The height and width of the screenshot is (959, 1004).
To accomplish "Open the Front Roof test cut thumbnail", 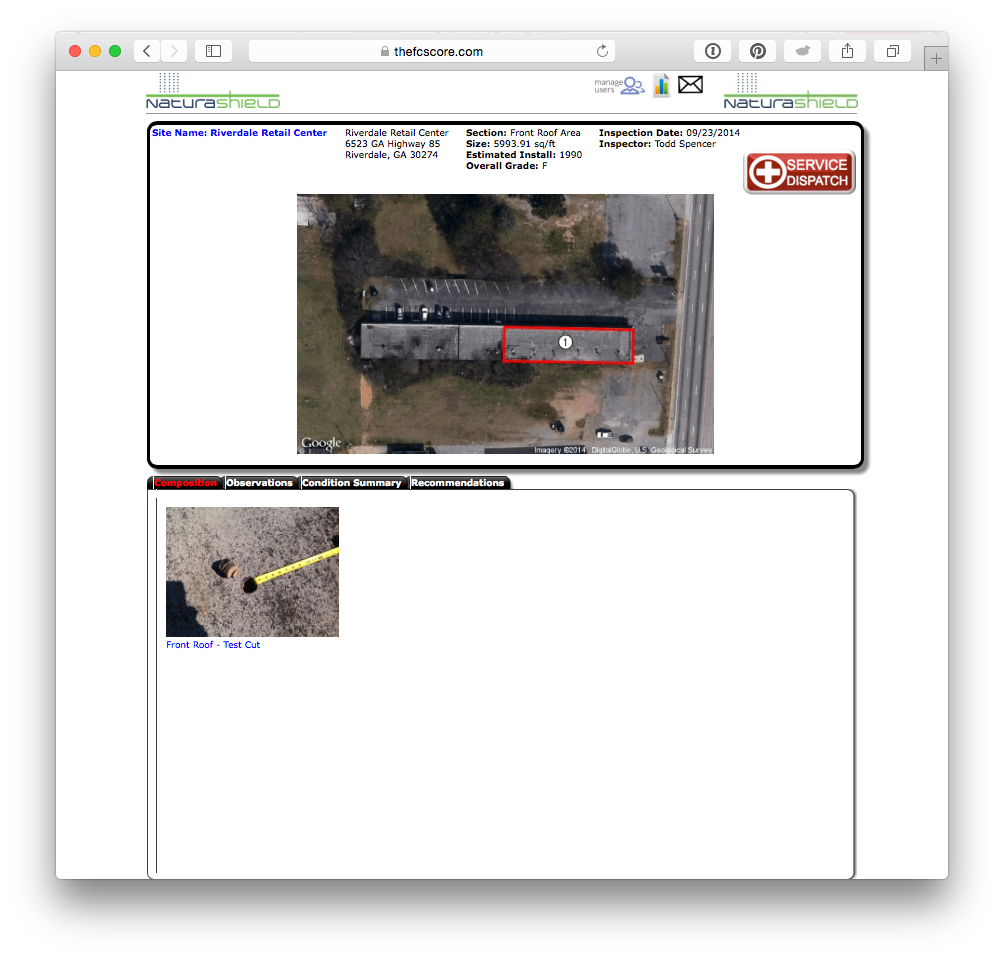I will (252, 572).
